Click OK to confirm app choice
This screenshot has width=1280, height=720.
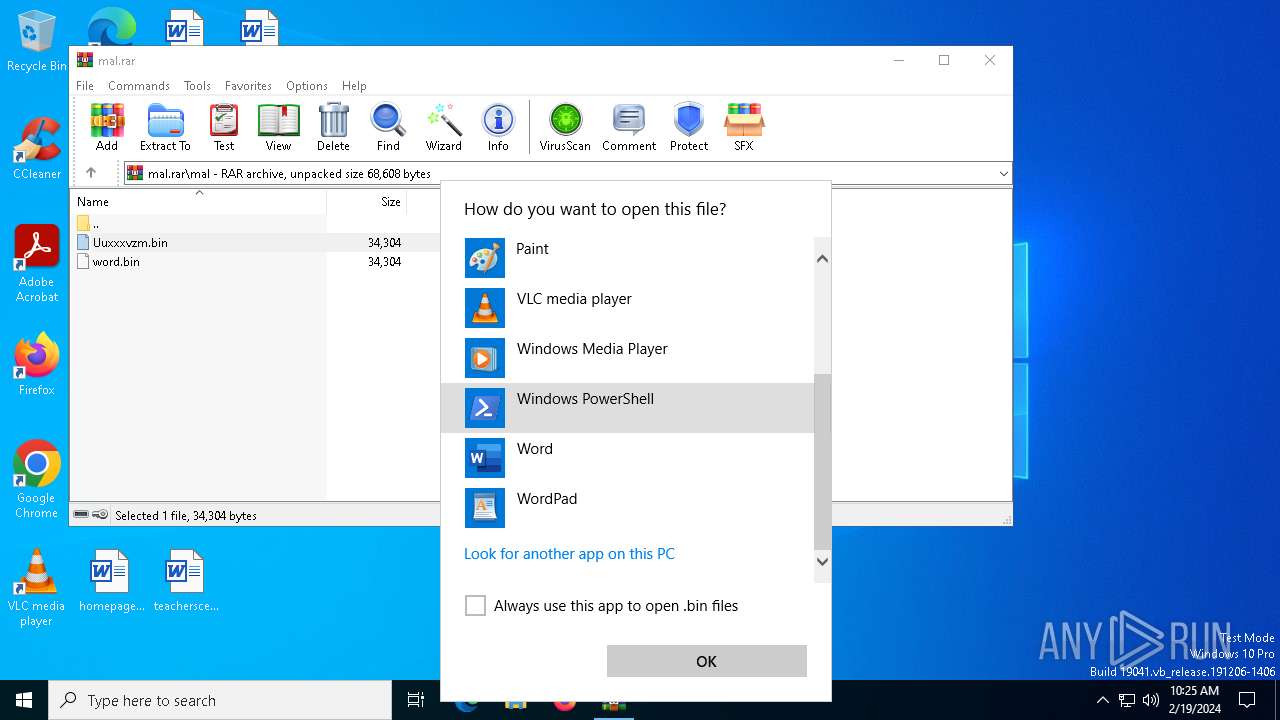[x=706, y=661]
